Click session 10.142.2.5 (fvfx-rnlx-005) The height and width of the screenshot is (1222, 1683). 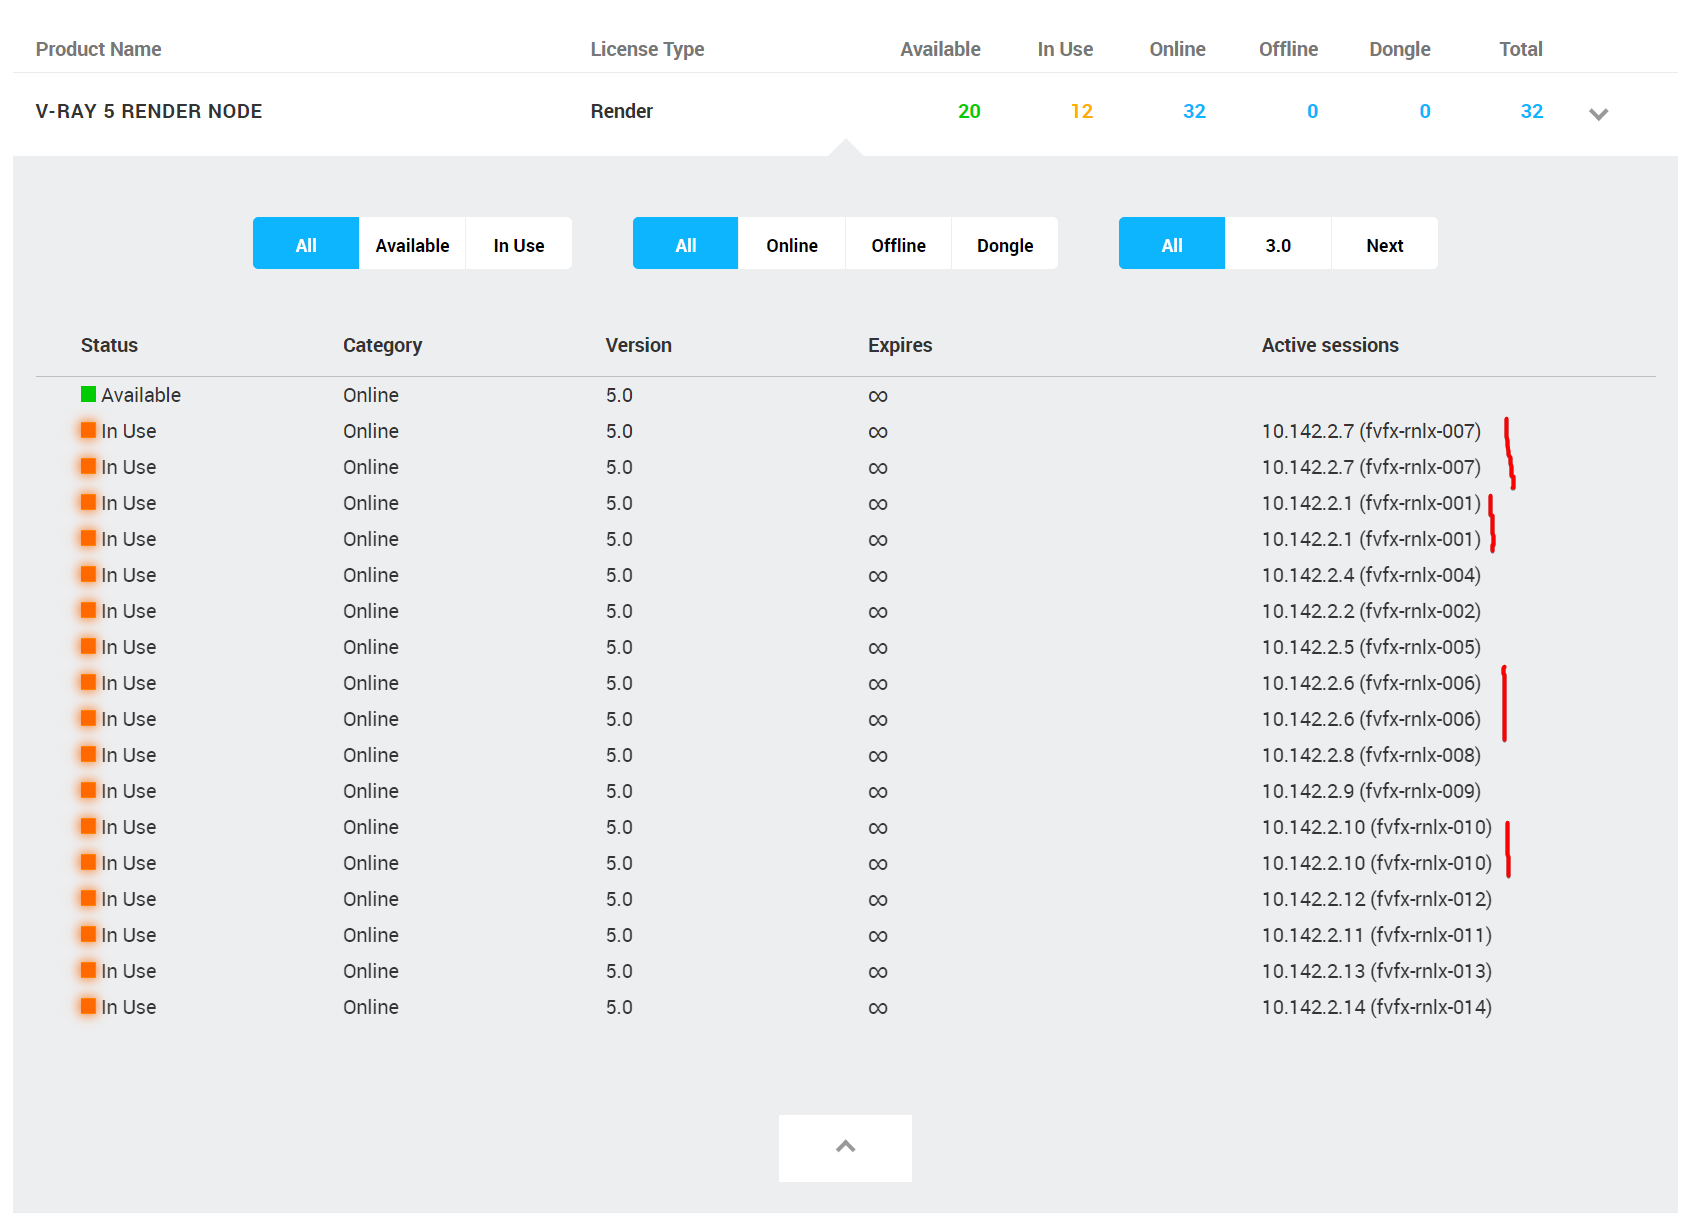point(1371,647)
